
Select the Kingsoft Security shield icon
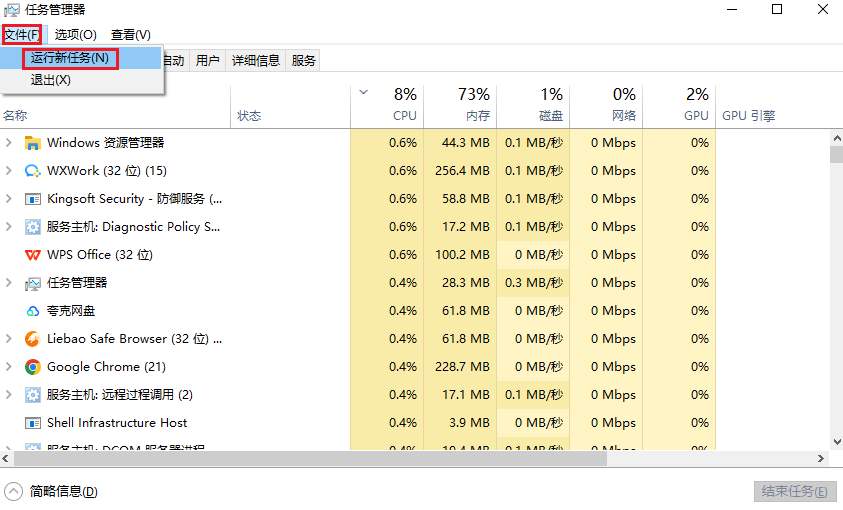click(32, 199)
